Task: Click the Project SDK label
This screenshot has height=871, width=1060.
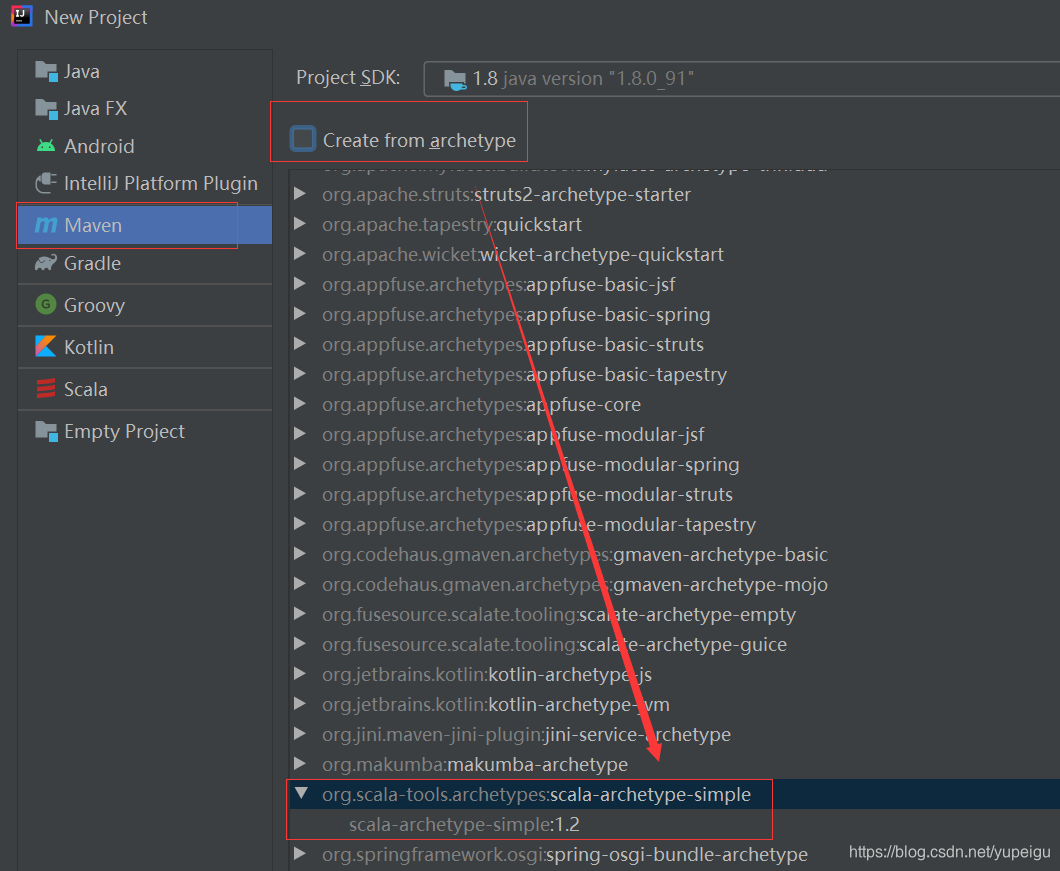Action: pyautogui.click(x=348, y=78)
